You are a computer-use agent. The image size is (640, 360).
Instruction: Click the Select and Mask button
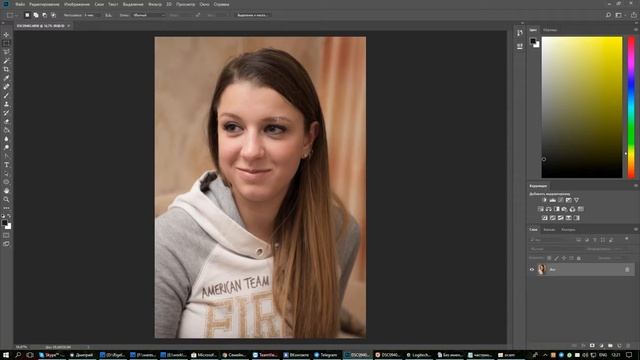tap(253, 15)
